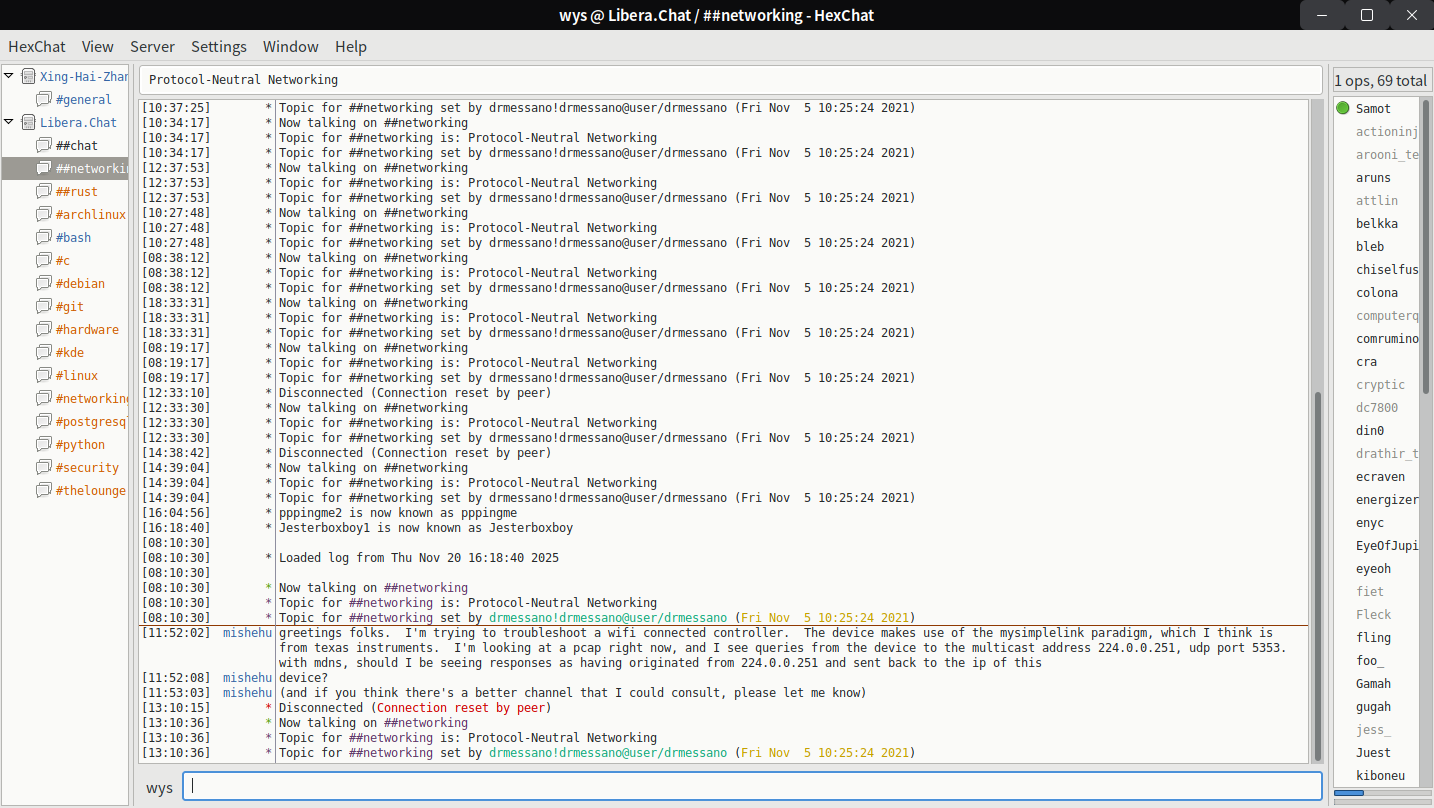Switch to the #debian channel
Image resolution: width=1434 pixels, height=808 pixels.
(80, 283)
